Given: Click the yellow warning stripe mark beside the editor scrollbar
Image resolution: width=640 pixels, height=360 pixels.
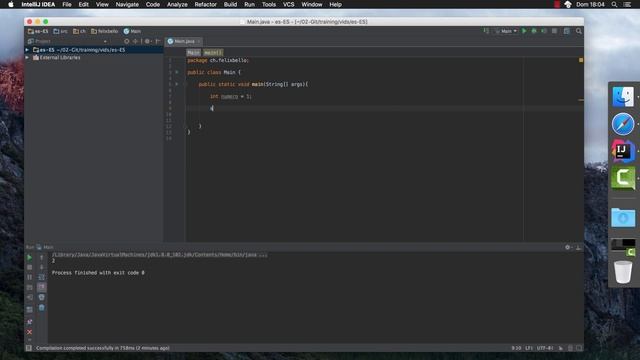Looking at the screenshot, I should tap(581, 100).
